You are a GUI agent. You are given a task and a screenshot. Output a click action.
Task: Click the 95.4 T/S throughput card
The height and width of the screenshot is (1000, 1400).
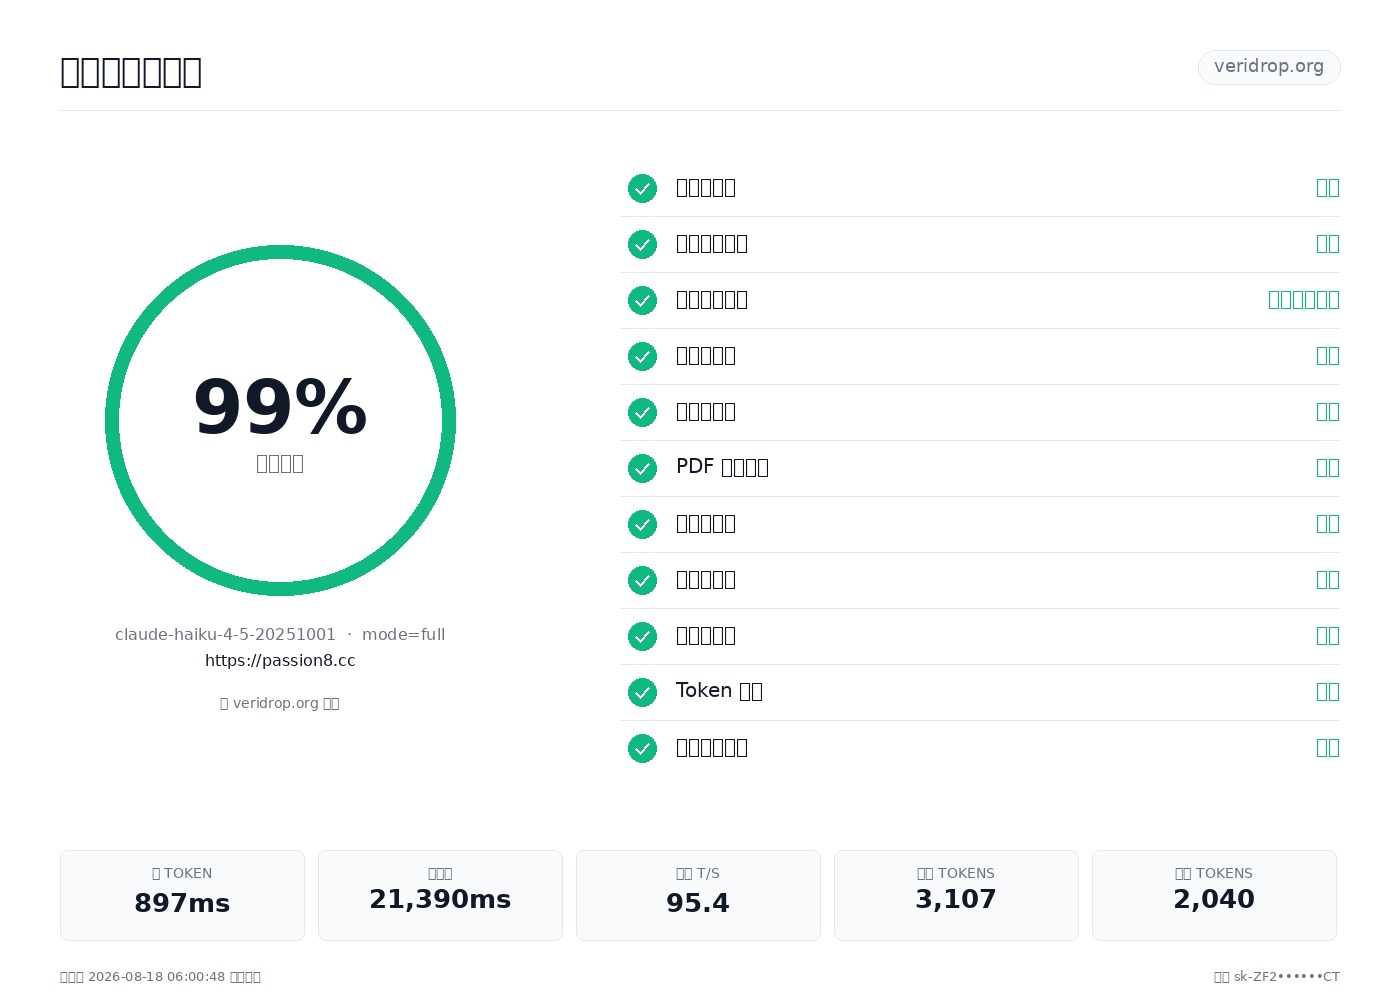pyautogui.click(x=698, y=895)
